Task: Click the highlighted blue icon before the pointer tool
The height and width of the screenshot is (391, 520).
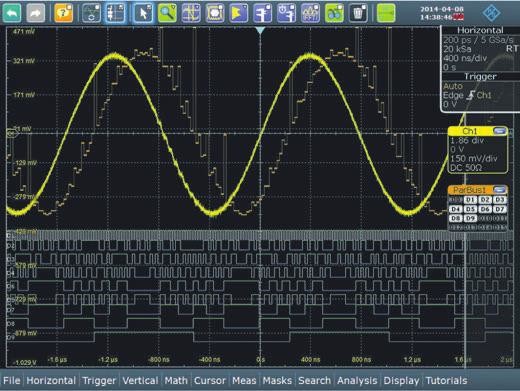Action: (x=115, y=13)
